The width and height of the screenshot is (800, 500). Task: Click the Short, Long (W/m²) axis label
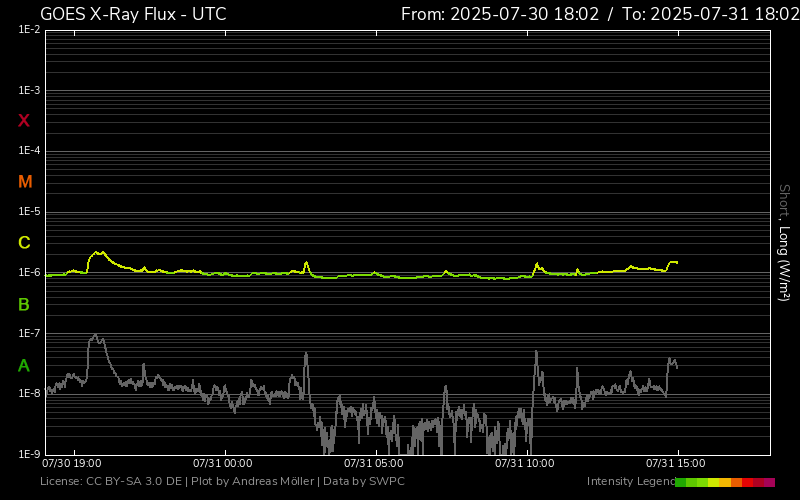pos(784,242)
